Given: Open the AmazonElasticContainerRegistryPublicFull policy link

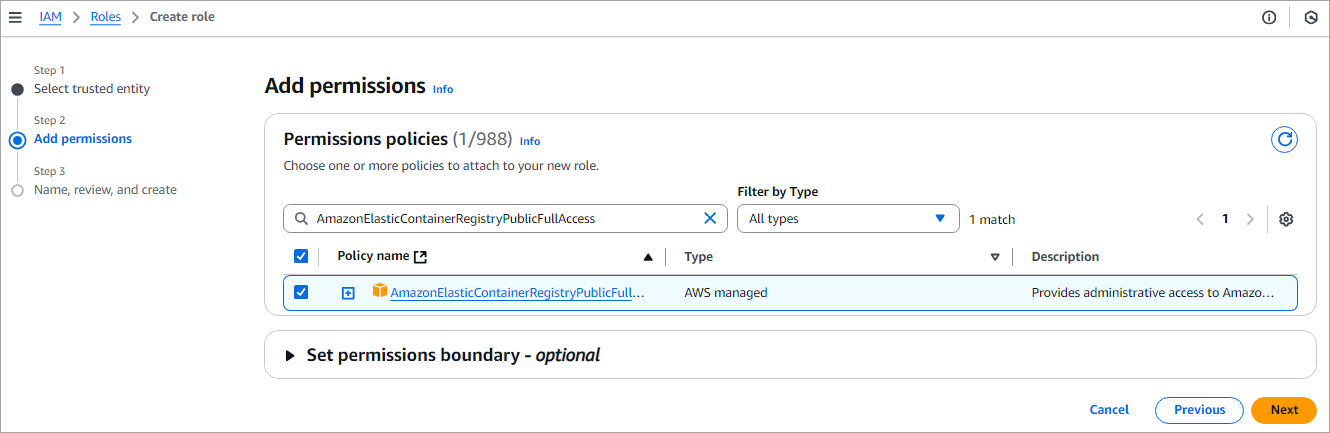Looking at the screenshot, I should [x=517, y=293].
